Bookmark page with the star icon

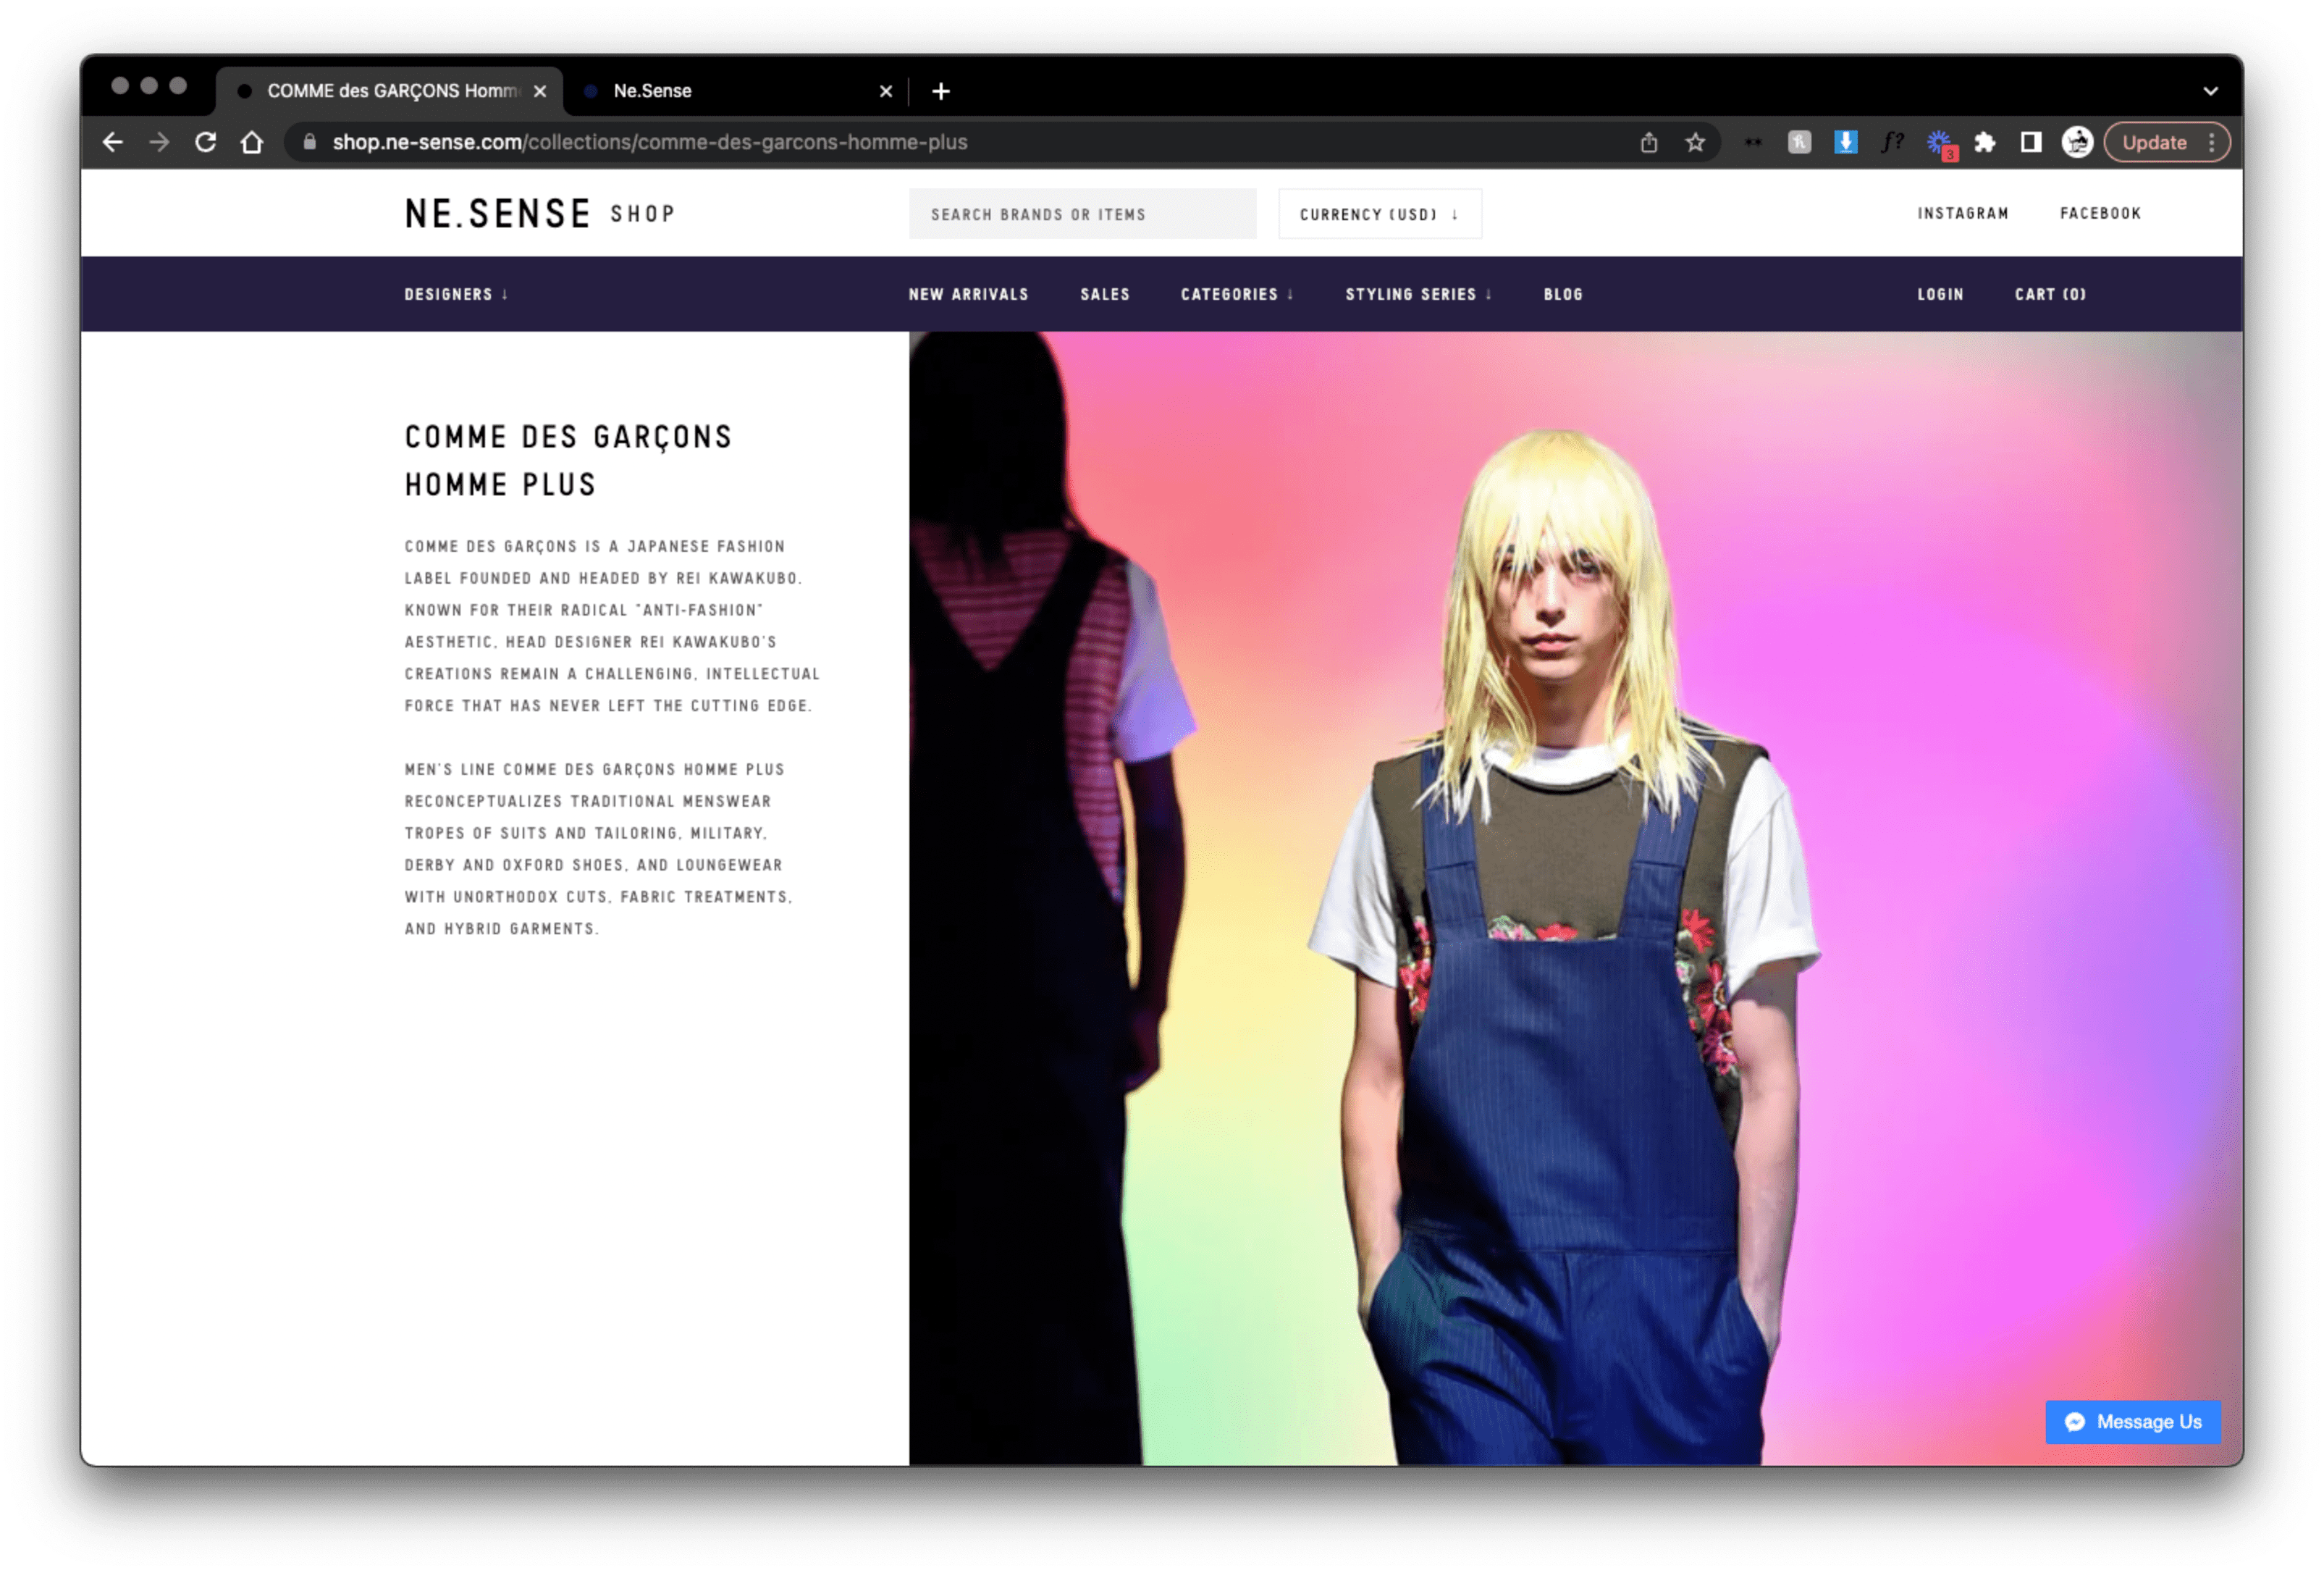1695,143
